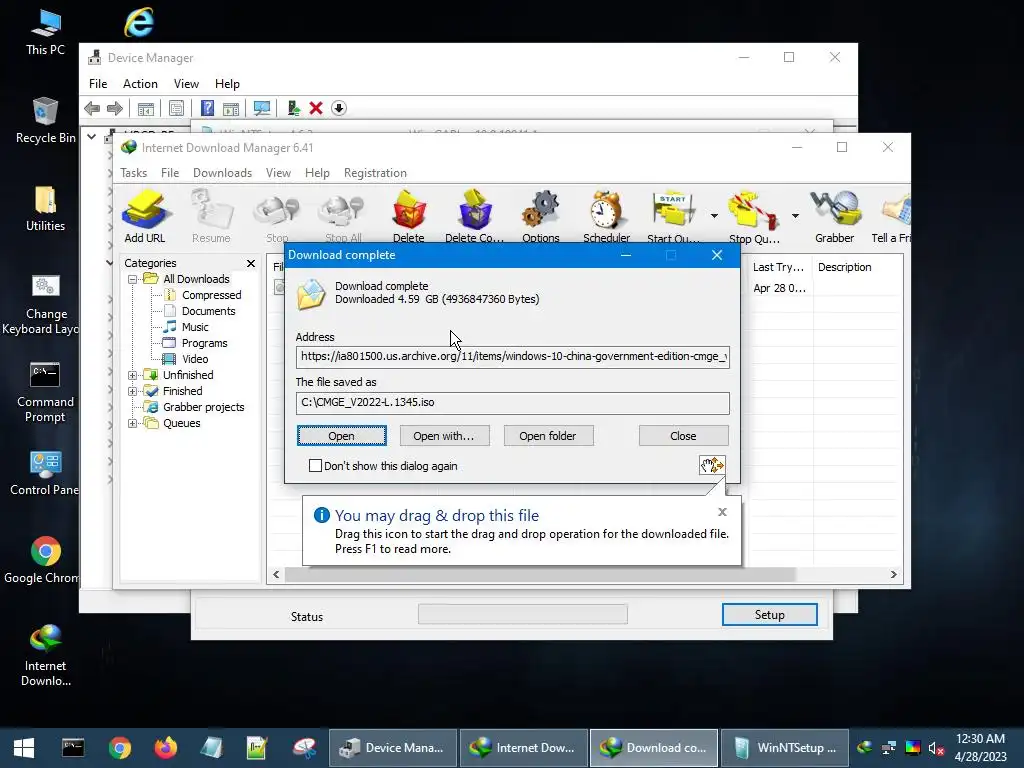The image size is (1024, 768).
Task: Check 'Don't show this dialog again'
Action: (x=315, y=466)
